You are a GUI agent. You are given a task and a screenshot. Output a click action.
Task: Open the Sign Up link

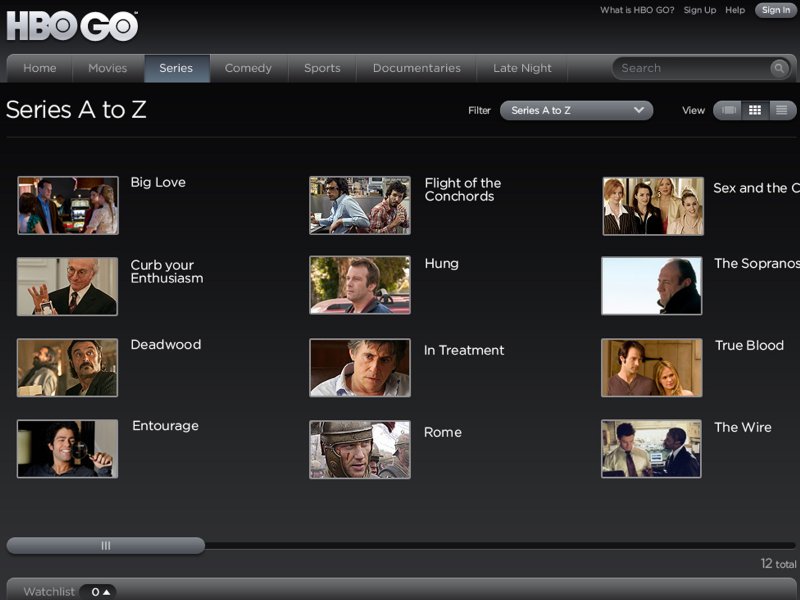pos(699,10)
